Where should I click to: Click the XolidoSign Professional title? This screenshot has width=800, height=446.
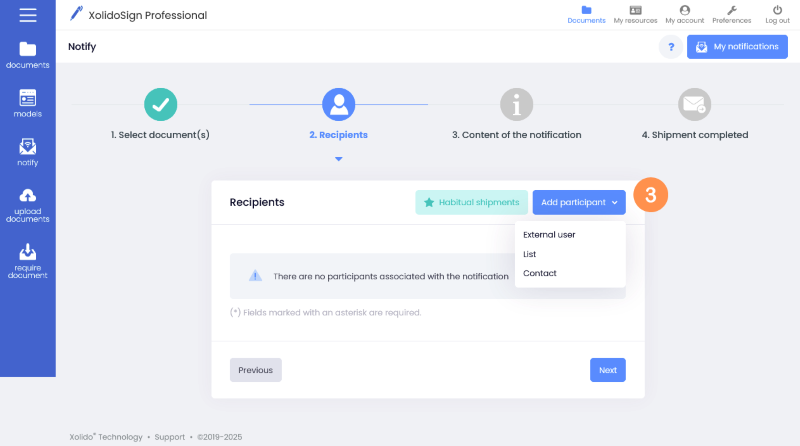click(x=148, y=15)
